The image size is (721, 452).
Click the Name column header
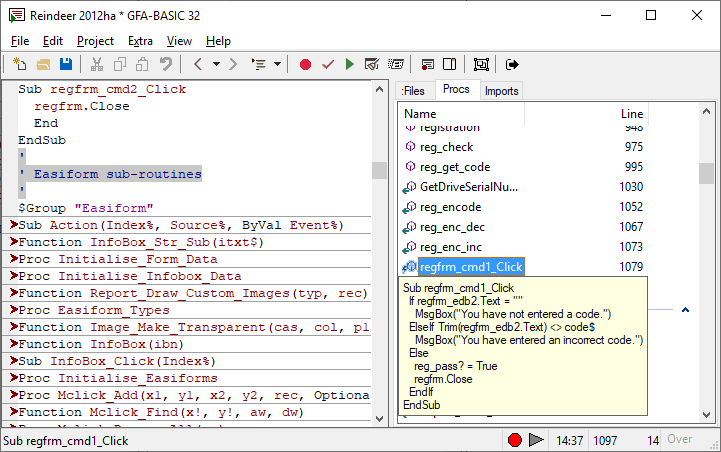420,114
